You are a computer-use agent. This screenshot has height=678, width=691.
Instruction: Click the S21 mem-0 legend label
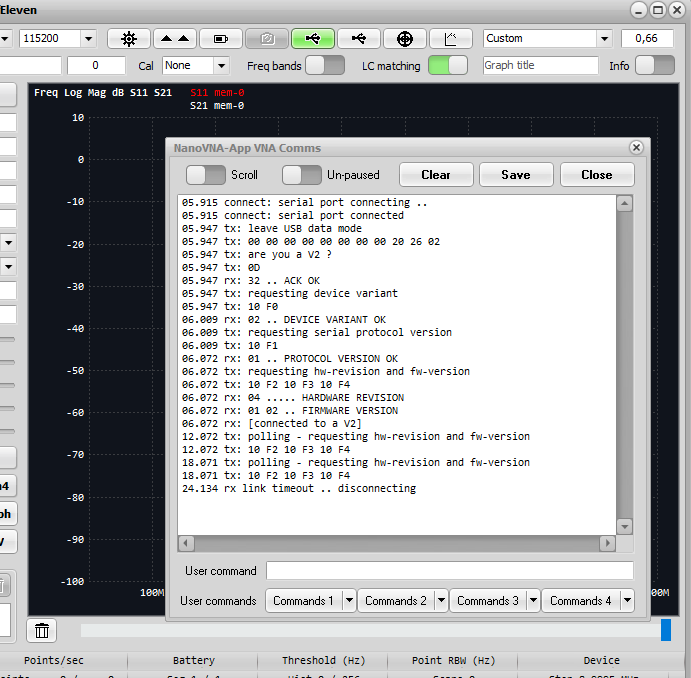(x=217, y=106)
